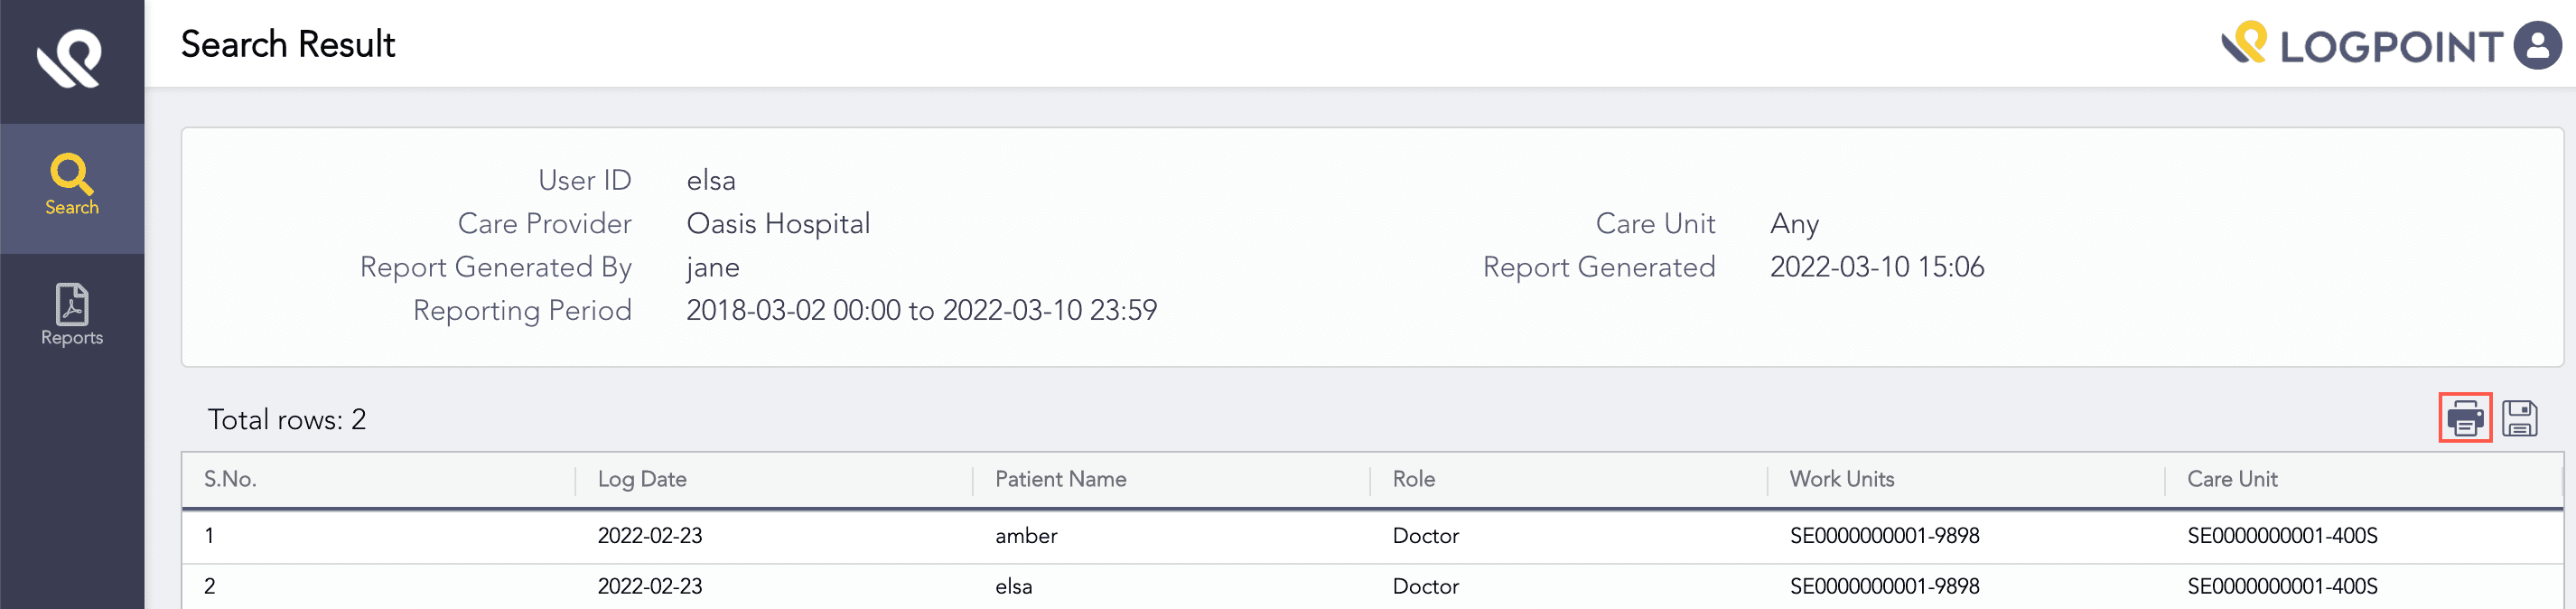Click the Role column header
2576x609 pixels.
click(x=1413, y=479)
